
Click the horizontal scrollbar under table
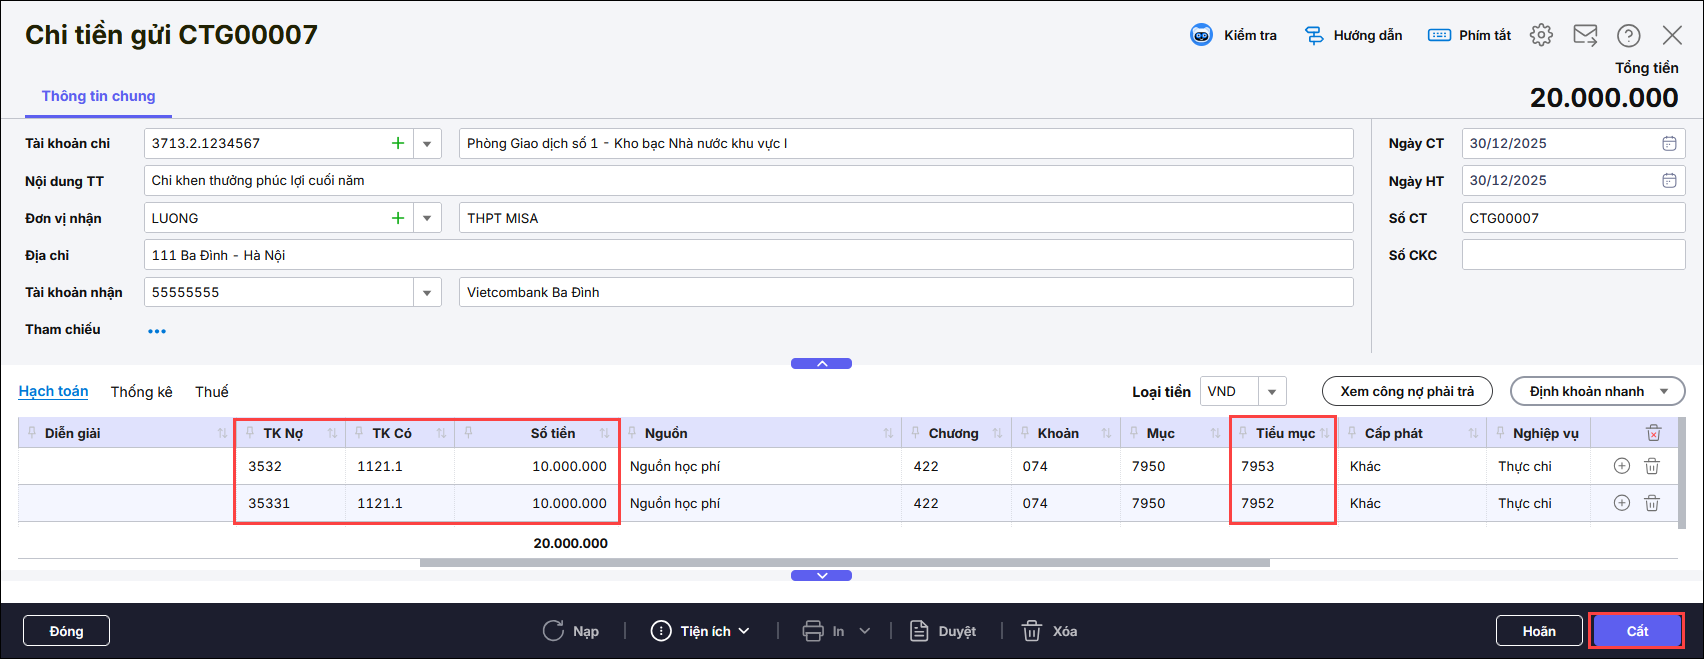844,563
